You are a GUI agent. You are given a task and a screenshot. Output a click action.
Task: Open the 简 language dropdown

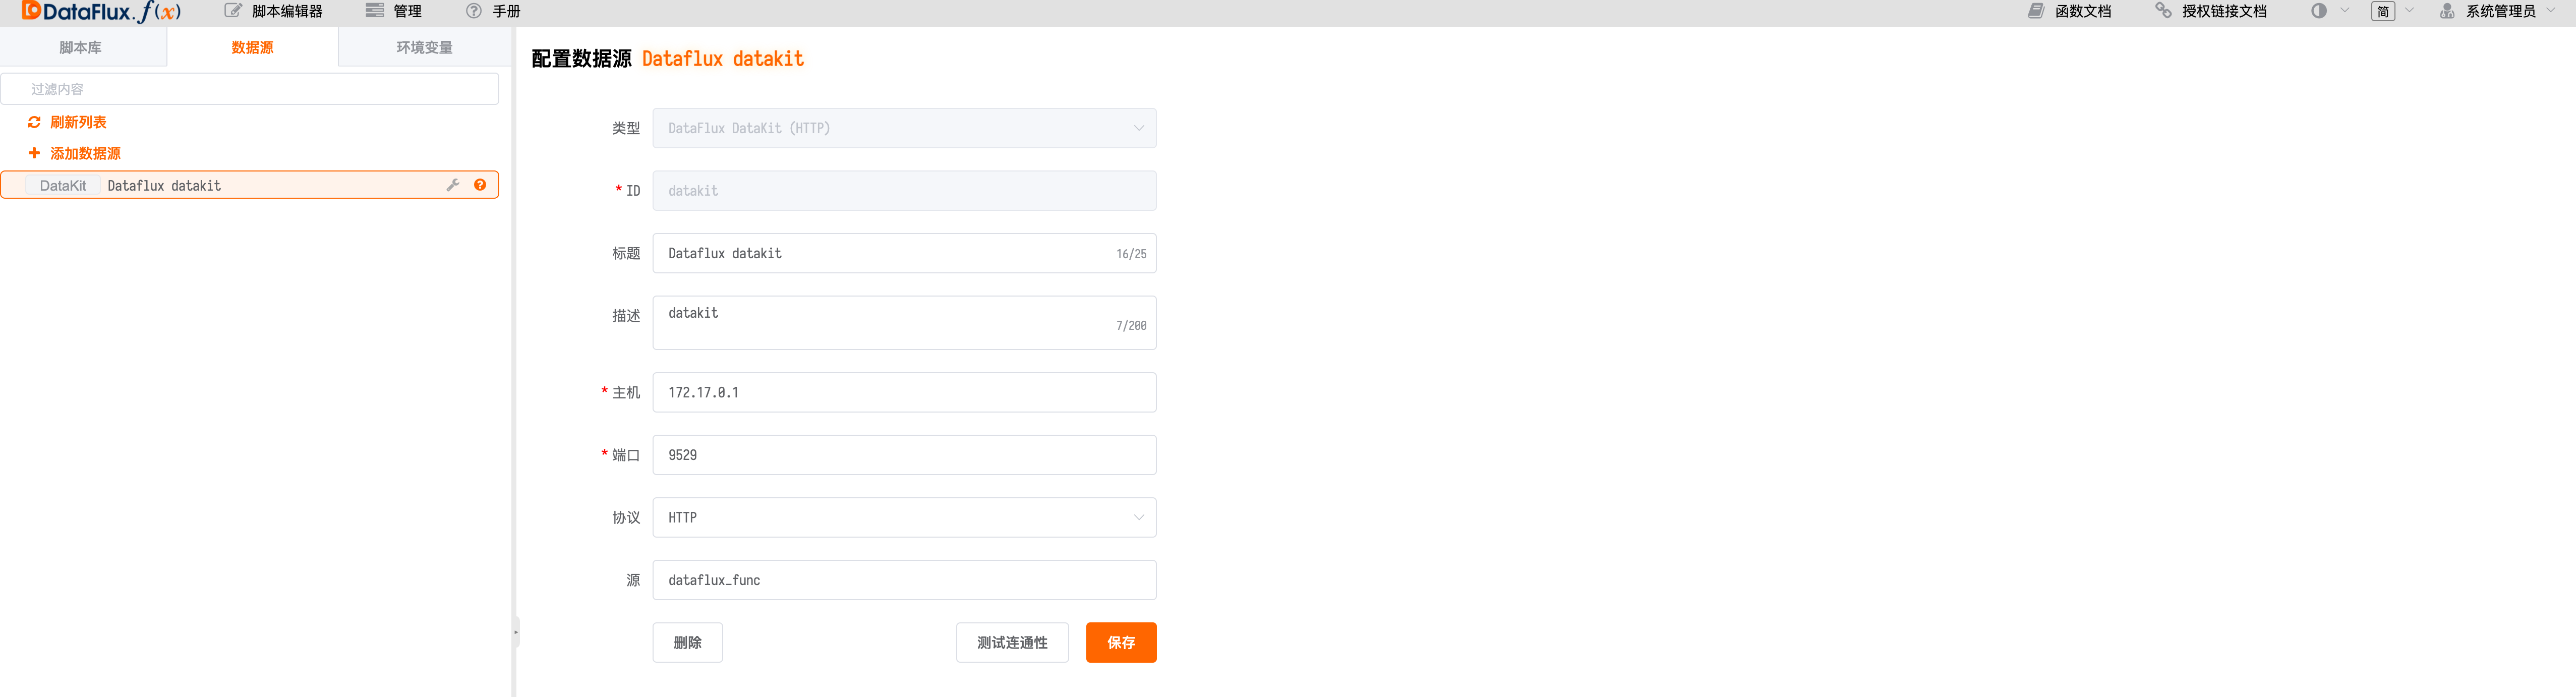[x=2384, y=11]
